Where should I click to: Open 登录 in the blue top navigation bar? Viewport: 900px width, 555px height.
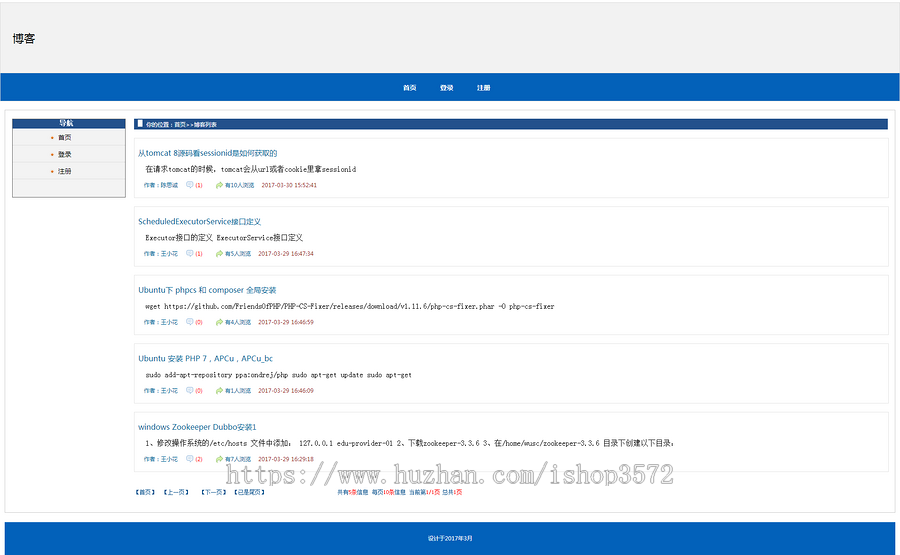coord(447,88)
